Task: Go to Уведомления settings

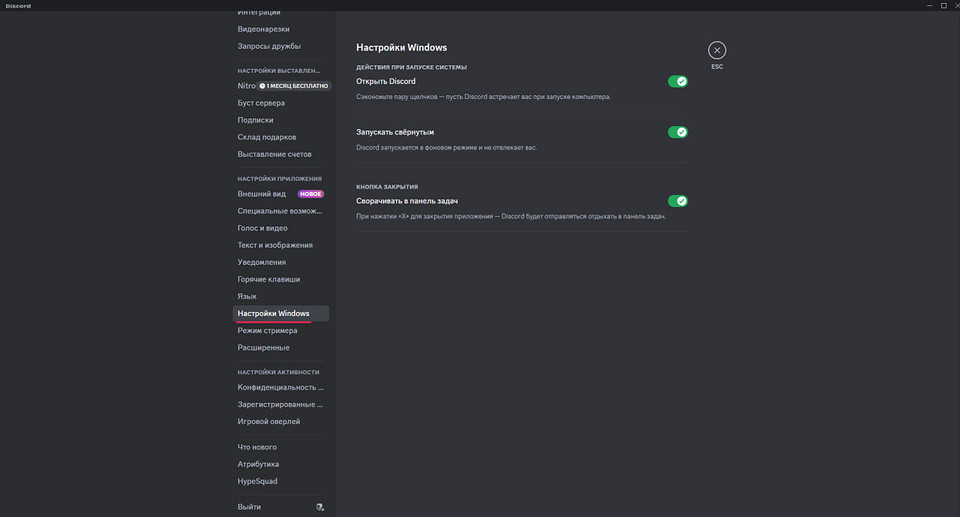Action: (x=263, y=262)
